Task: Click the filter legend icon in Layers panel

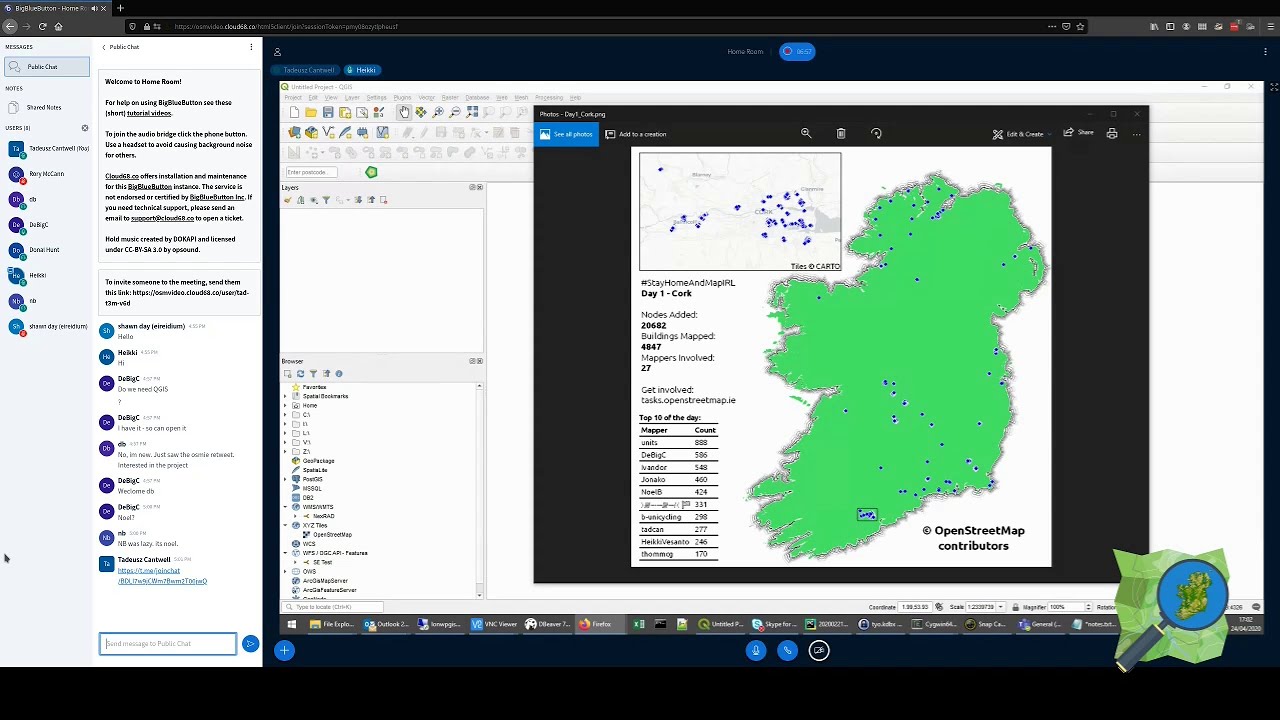Action: click(326, 200)
